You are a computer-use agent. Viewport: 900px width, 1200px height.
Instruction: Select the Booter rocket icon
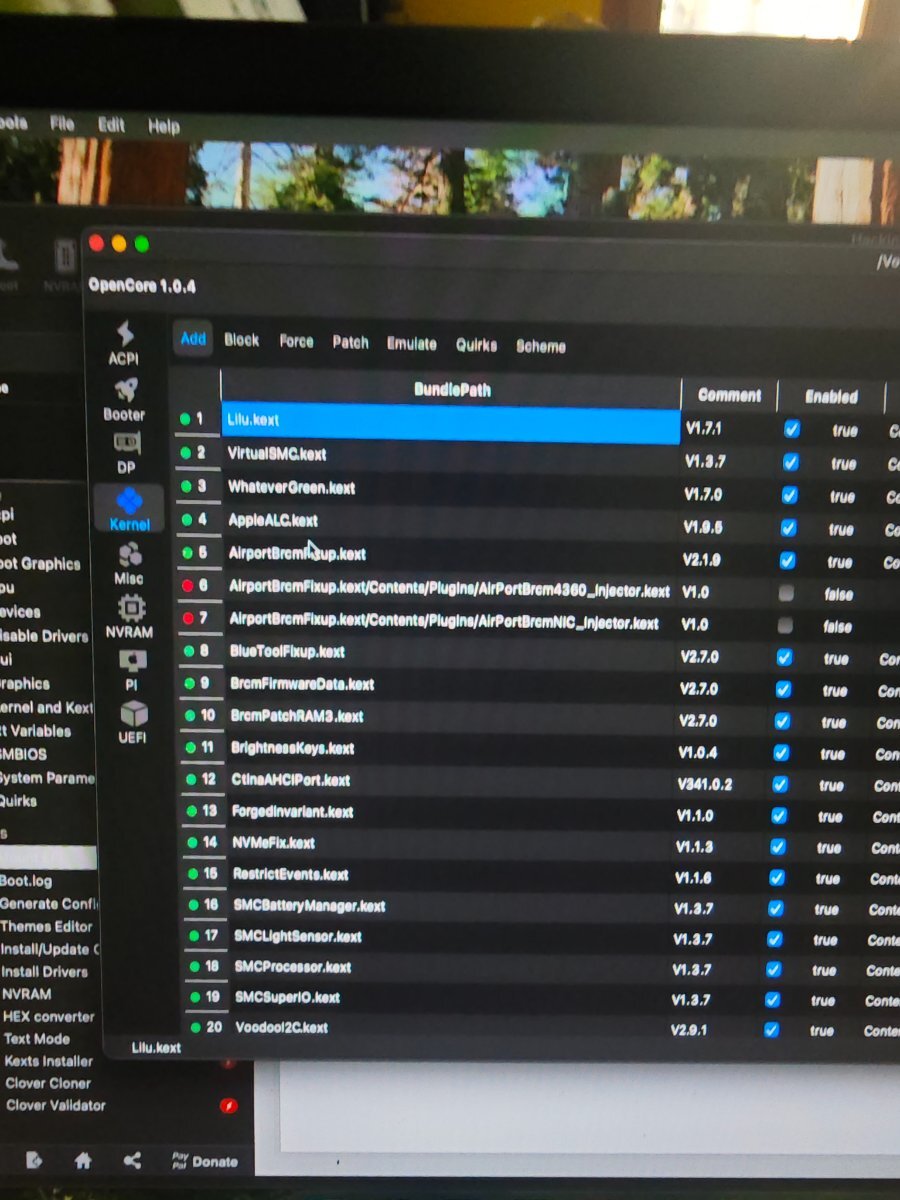point(126,391)
